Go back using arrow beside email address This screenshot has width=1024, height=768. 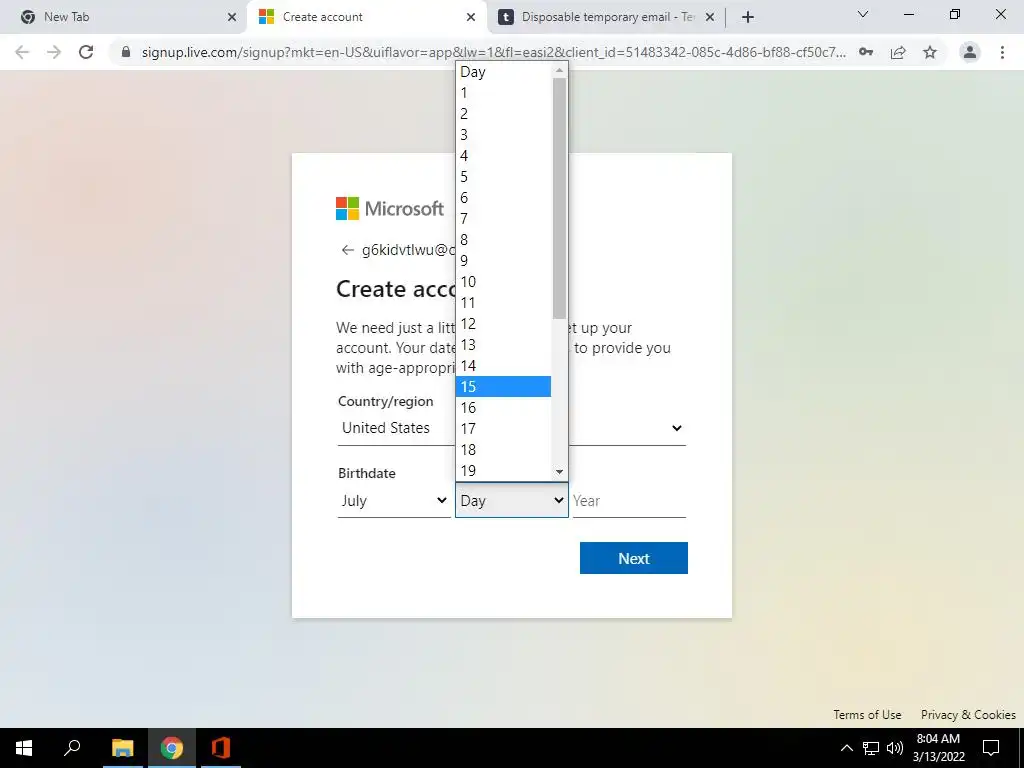347,250
